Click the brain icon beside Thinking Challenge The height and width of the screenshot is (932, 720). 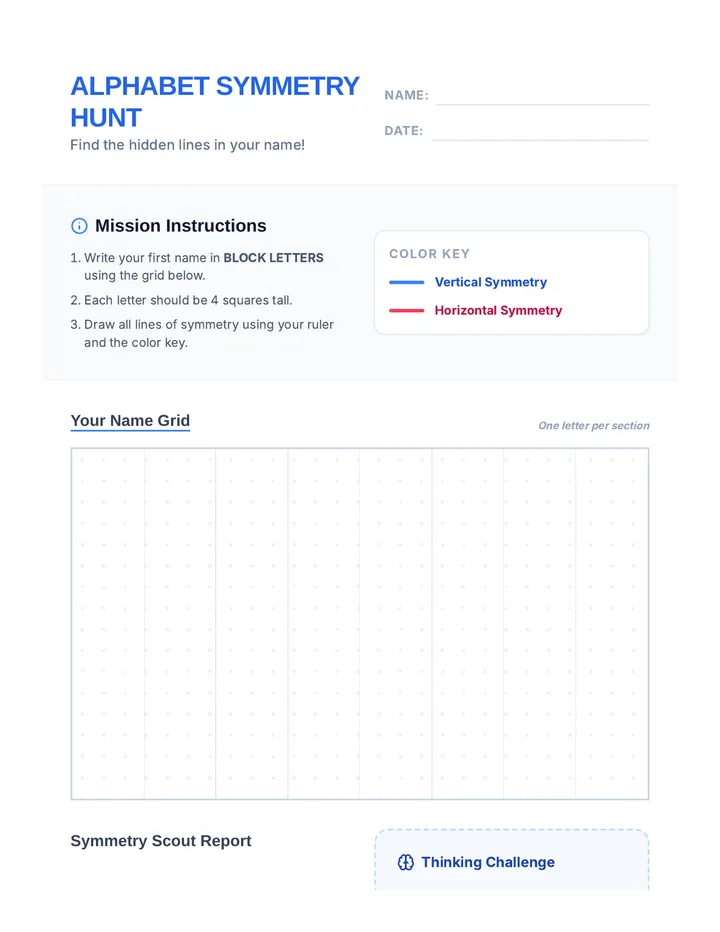[405, 862]
